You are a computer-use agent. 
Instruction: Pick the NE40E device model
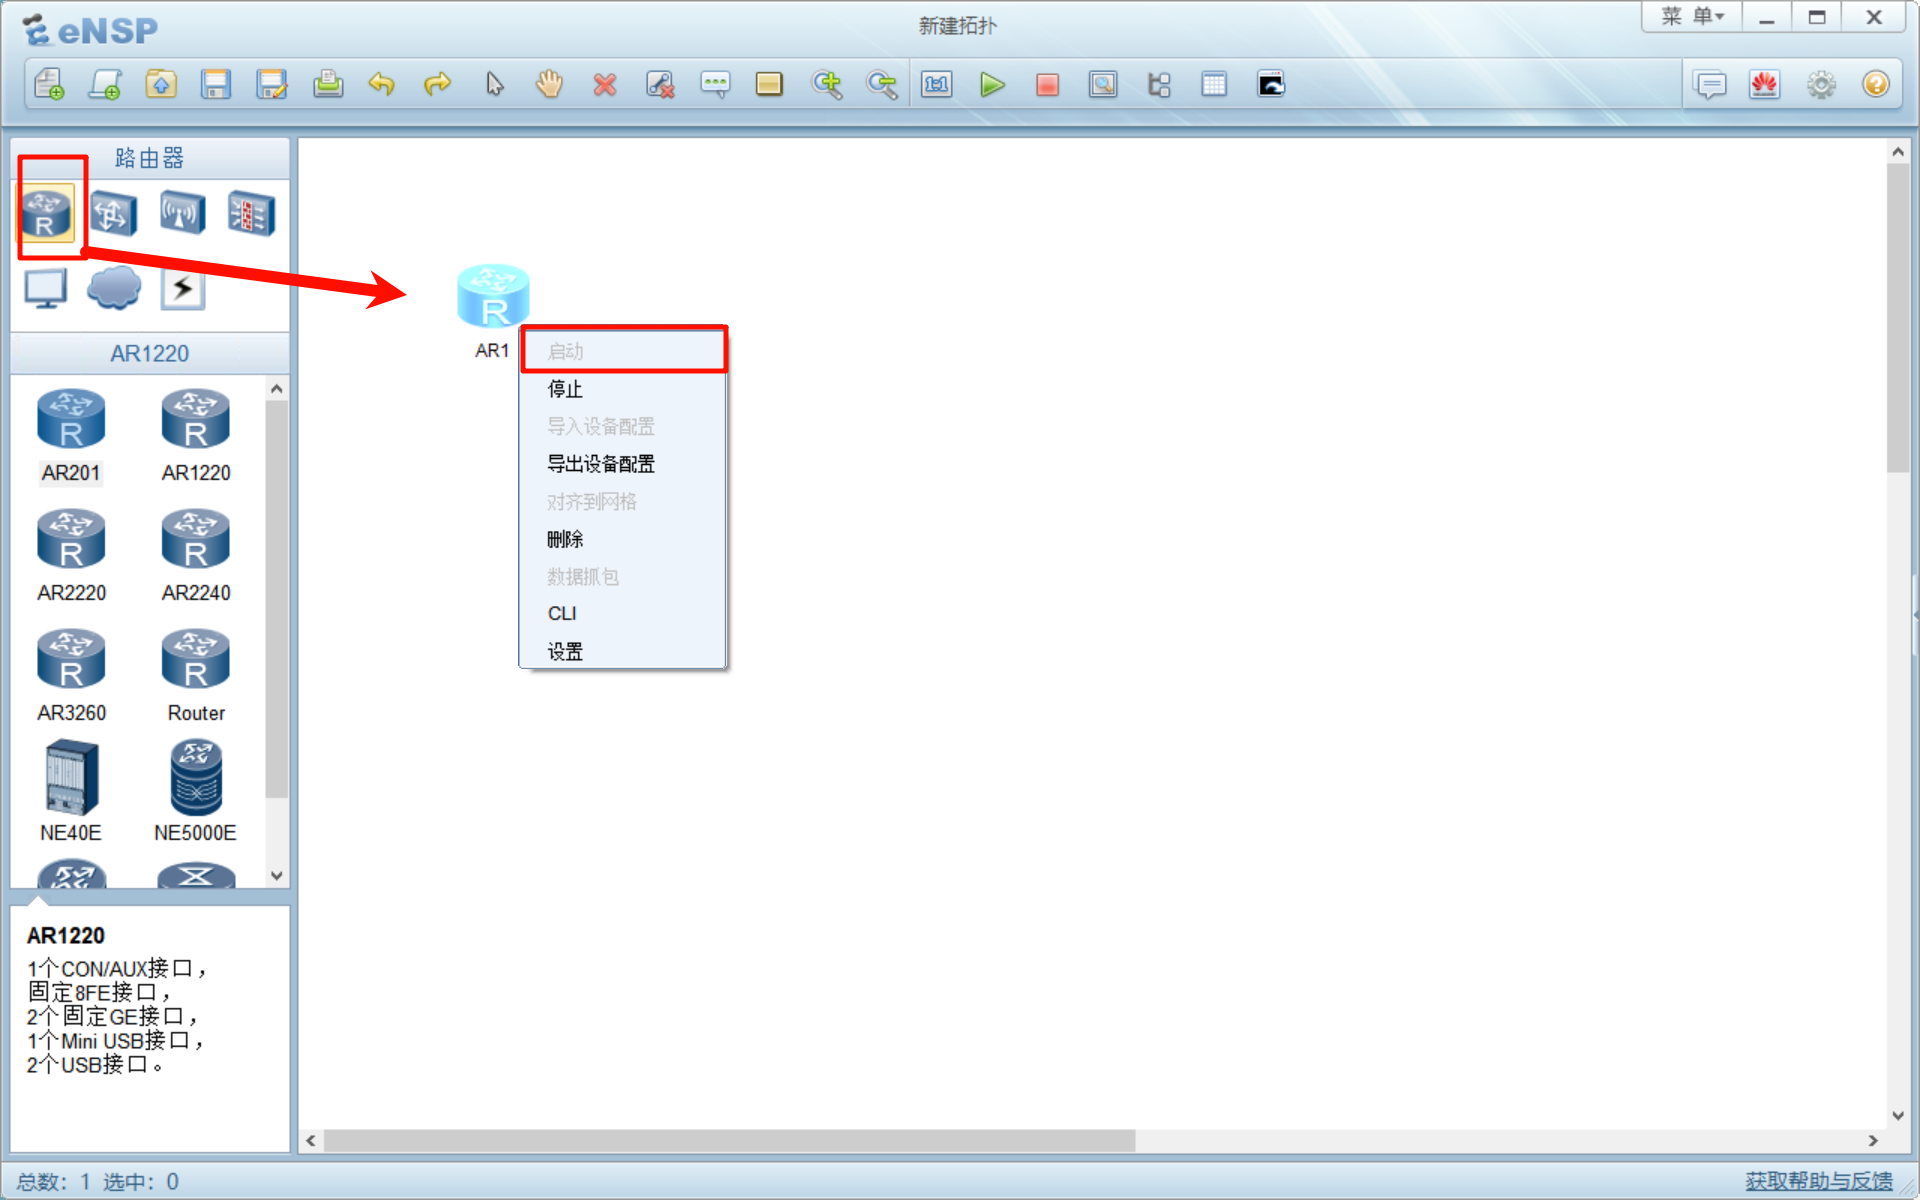point(71,791)
